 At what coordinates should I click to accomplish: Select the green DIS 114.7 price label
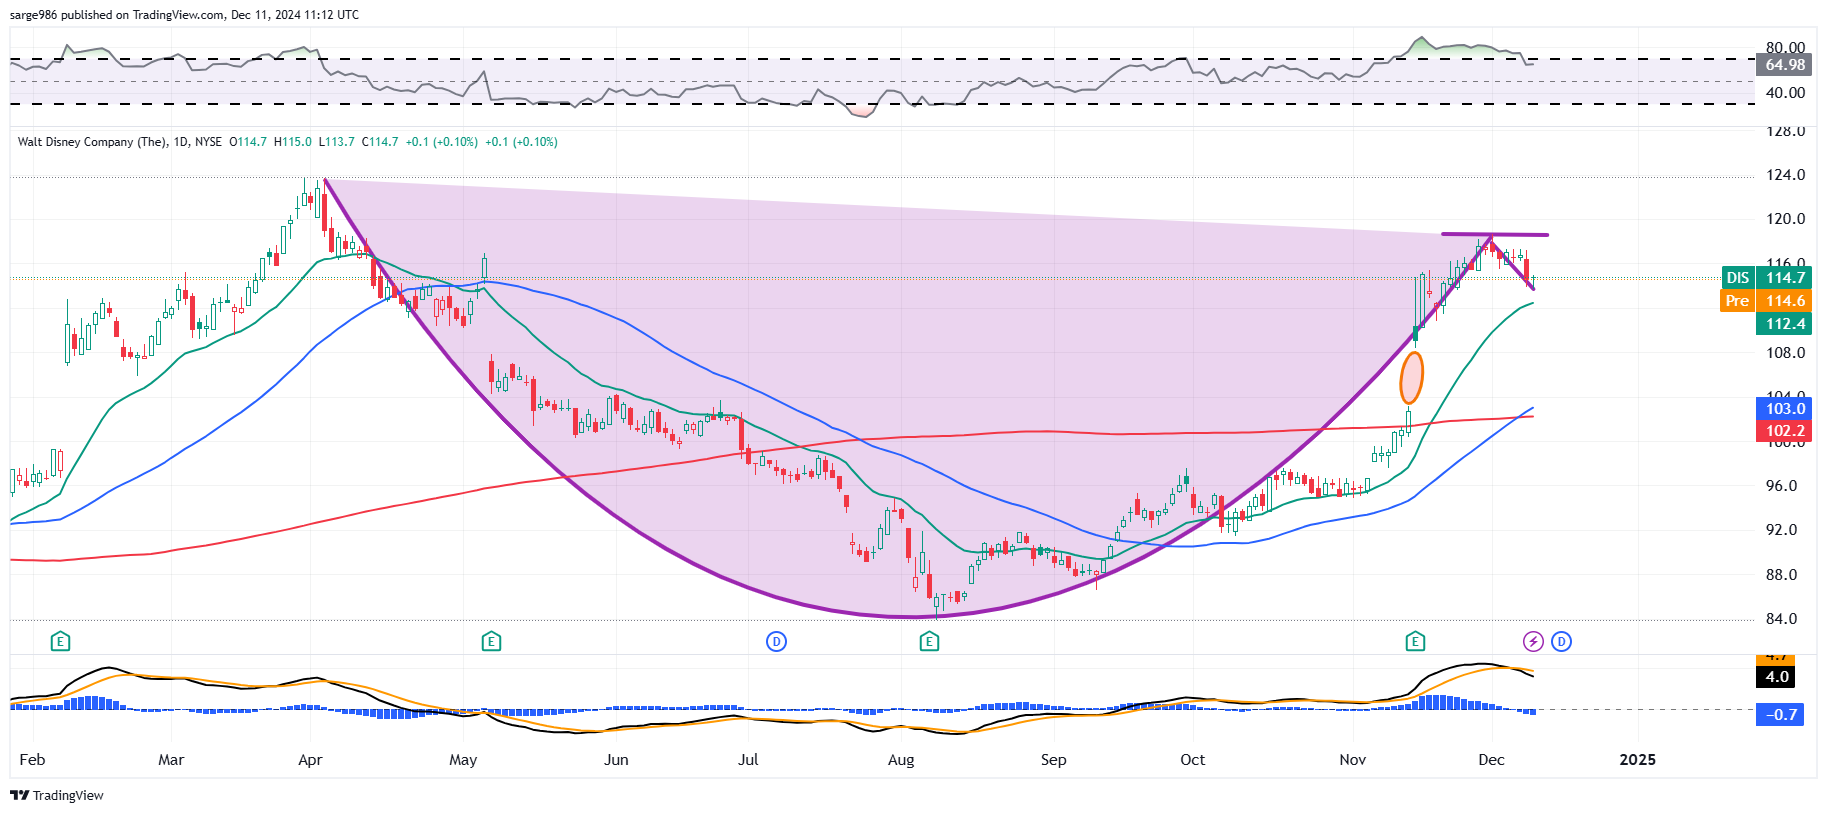coord(1766,278)
